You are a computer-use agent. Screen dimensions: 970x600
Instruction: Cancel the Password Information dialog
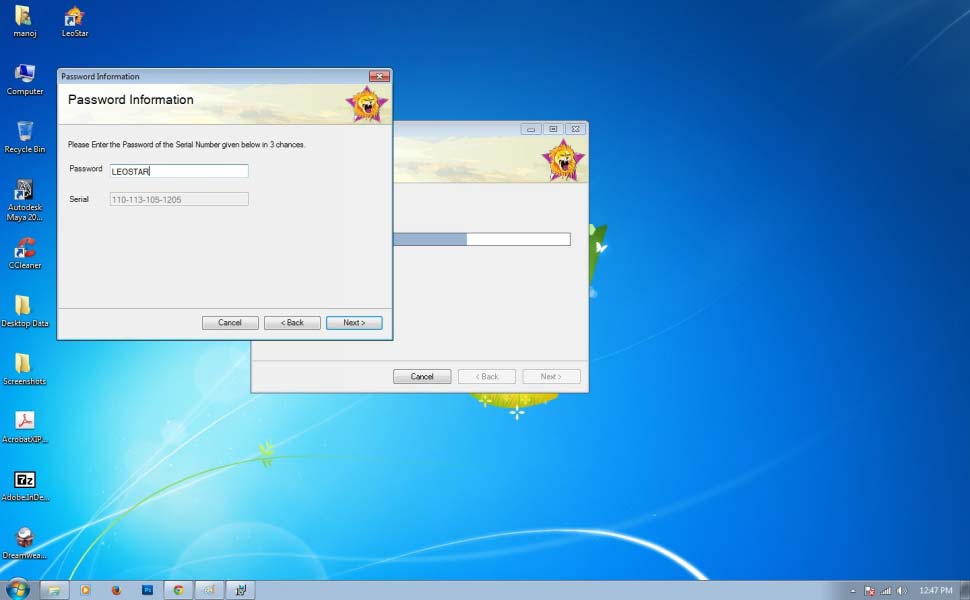click(230, 323)
